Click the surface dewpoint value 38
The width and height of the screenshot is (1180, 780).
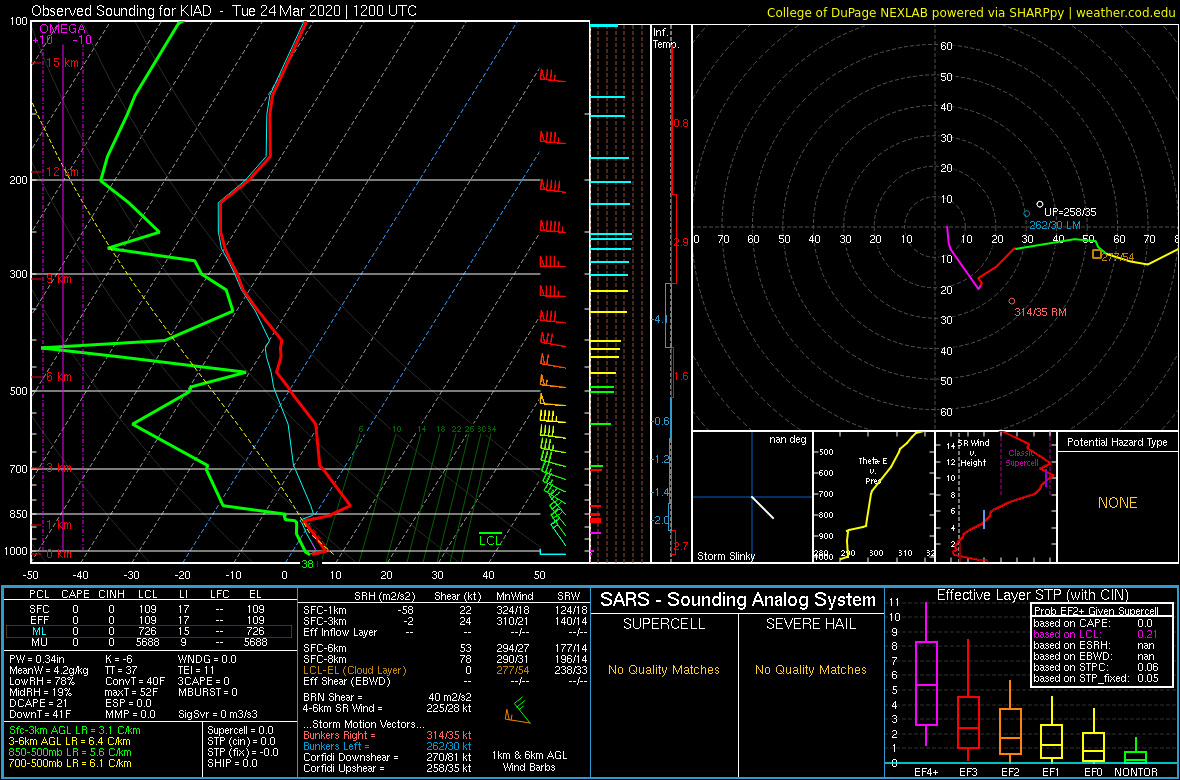point(307,563)
